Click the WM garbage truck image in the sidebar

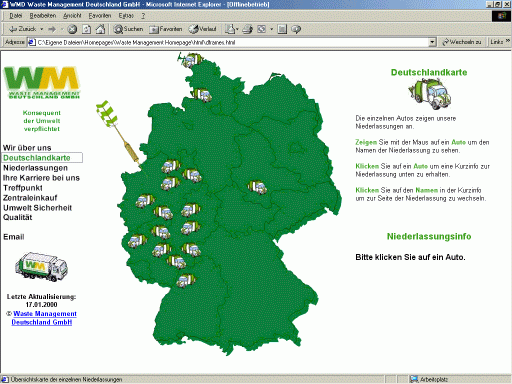41,267
